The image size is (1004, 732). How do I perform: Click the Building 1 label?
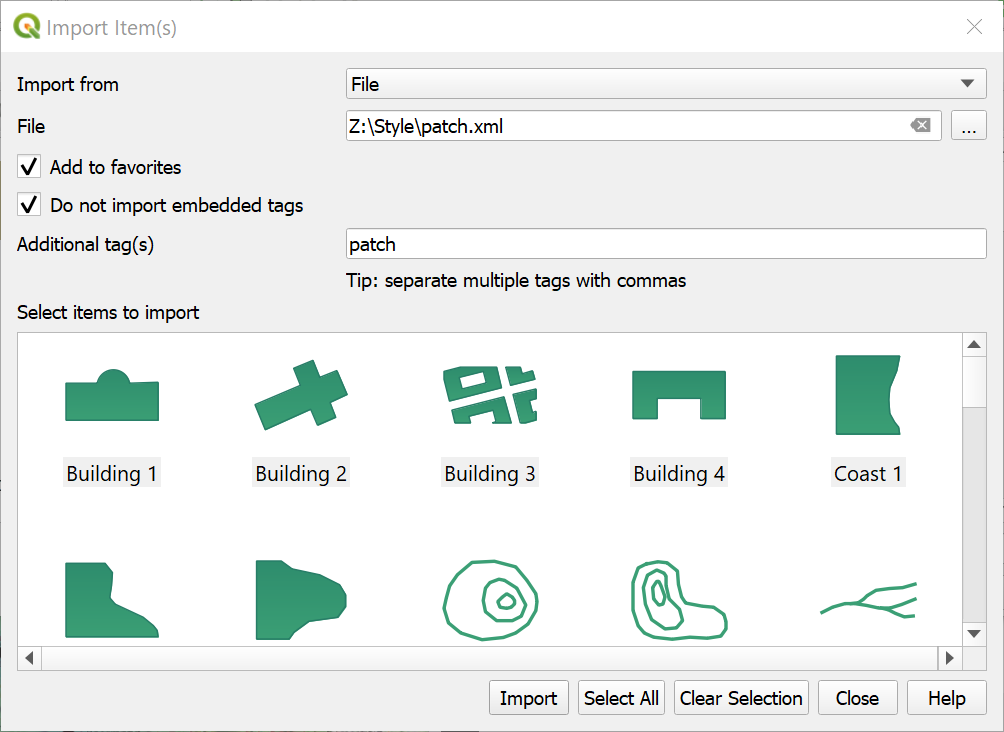(112, 473)
